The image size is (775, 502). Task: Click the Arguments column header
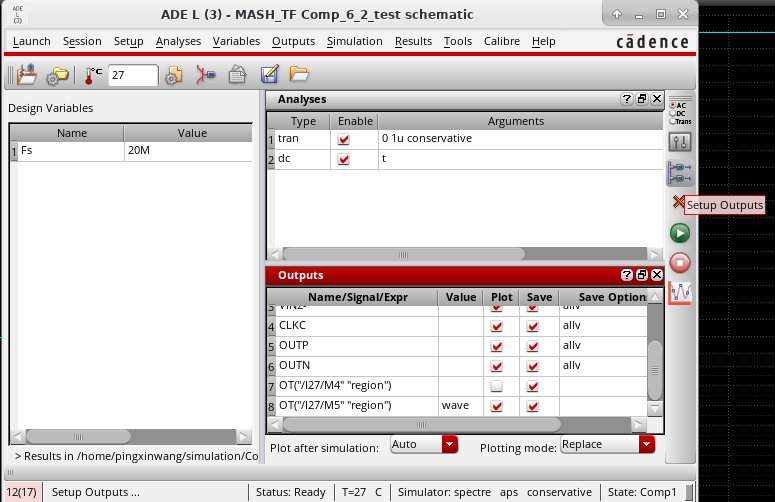(516, 122)
